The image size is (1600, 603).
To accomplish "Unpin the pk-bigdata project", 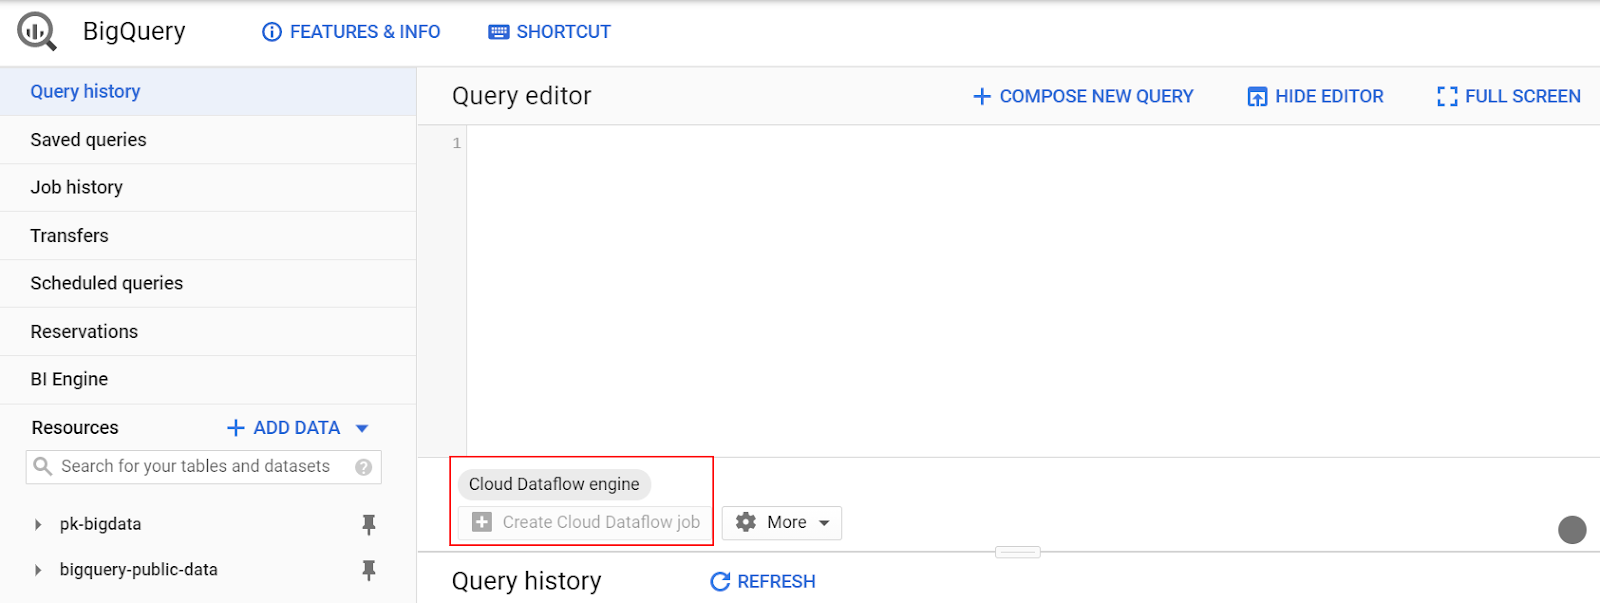I will pos(369,524).
